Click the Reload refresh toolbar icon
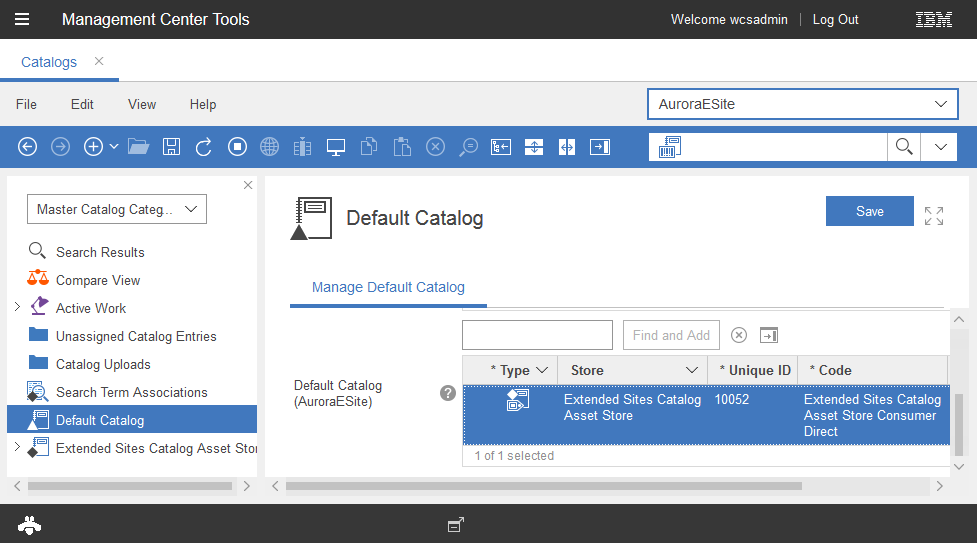Image resolution: width=977 pixels, height=543 pixels. [204, 147]
